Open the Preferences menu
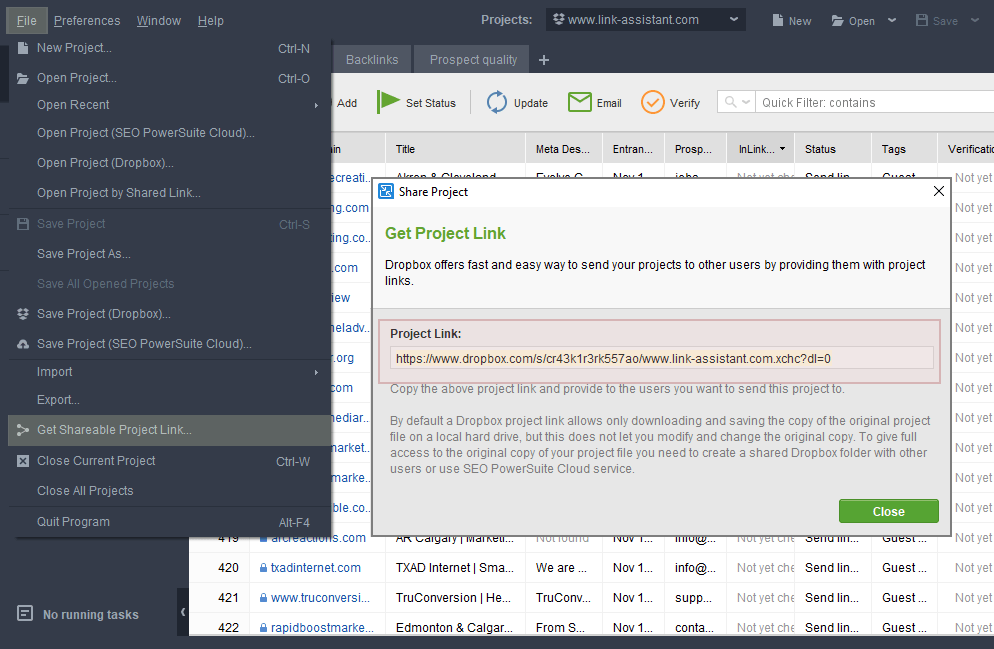 pyautogui.click(x=87, y=21)
